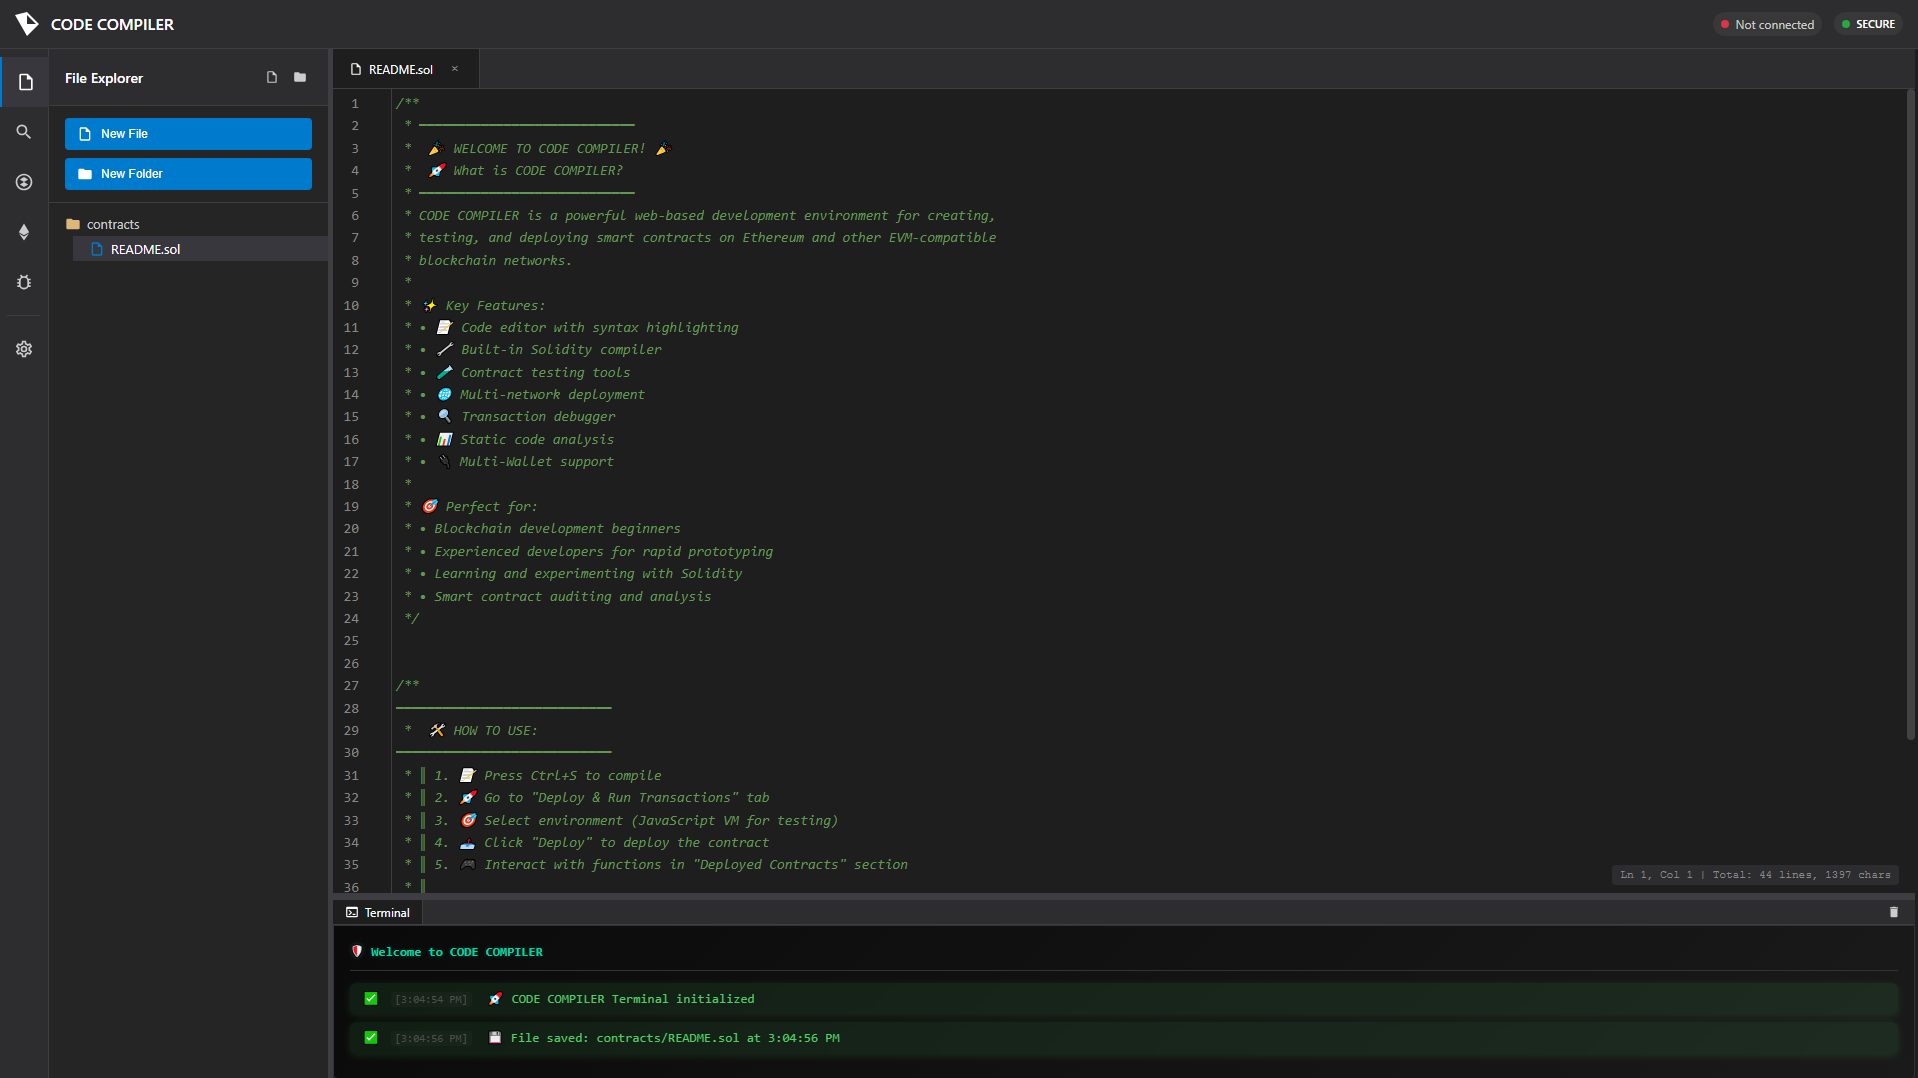This screenshot has width=1918, height=1078.
Task: Click line number 25 in the gutter
Action: point(351,641)
